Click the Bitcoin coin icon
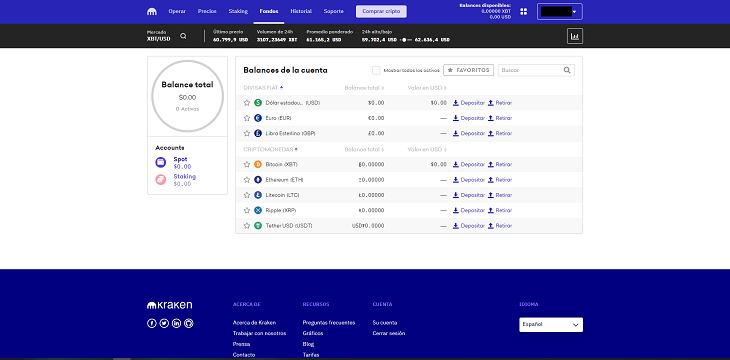This screenshot has width=730, height=360. pos(258,164)
